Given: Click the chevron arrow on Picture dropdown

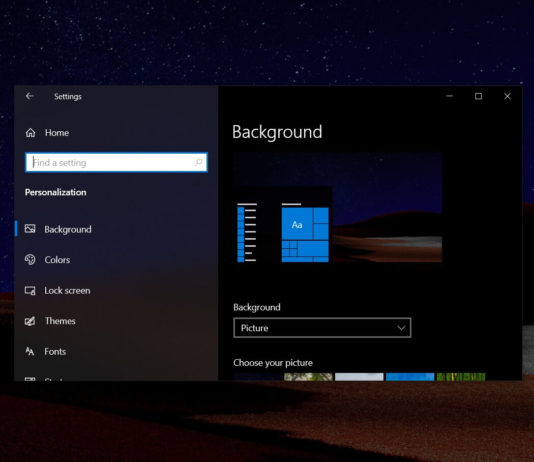Looking at the screenshot, I should pyautogui.click(x=401, y=328).
